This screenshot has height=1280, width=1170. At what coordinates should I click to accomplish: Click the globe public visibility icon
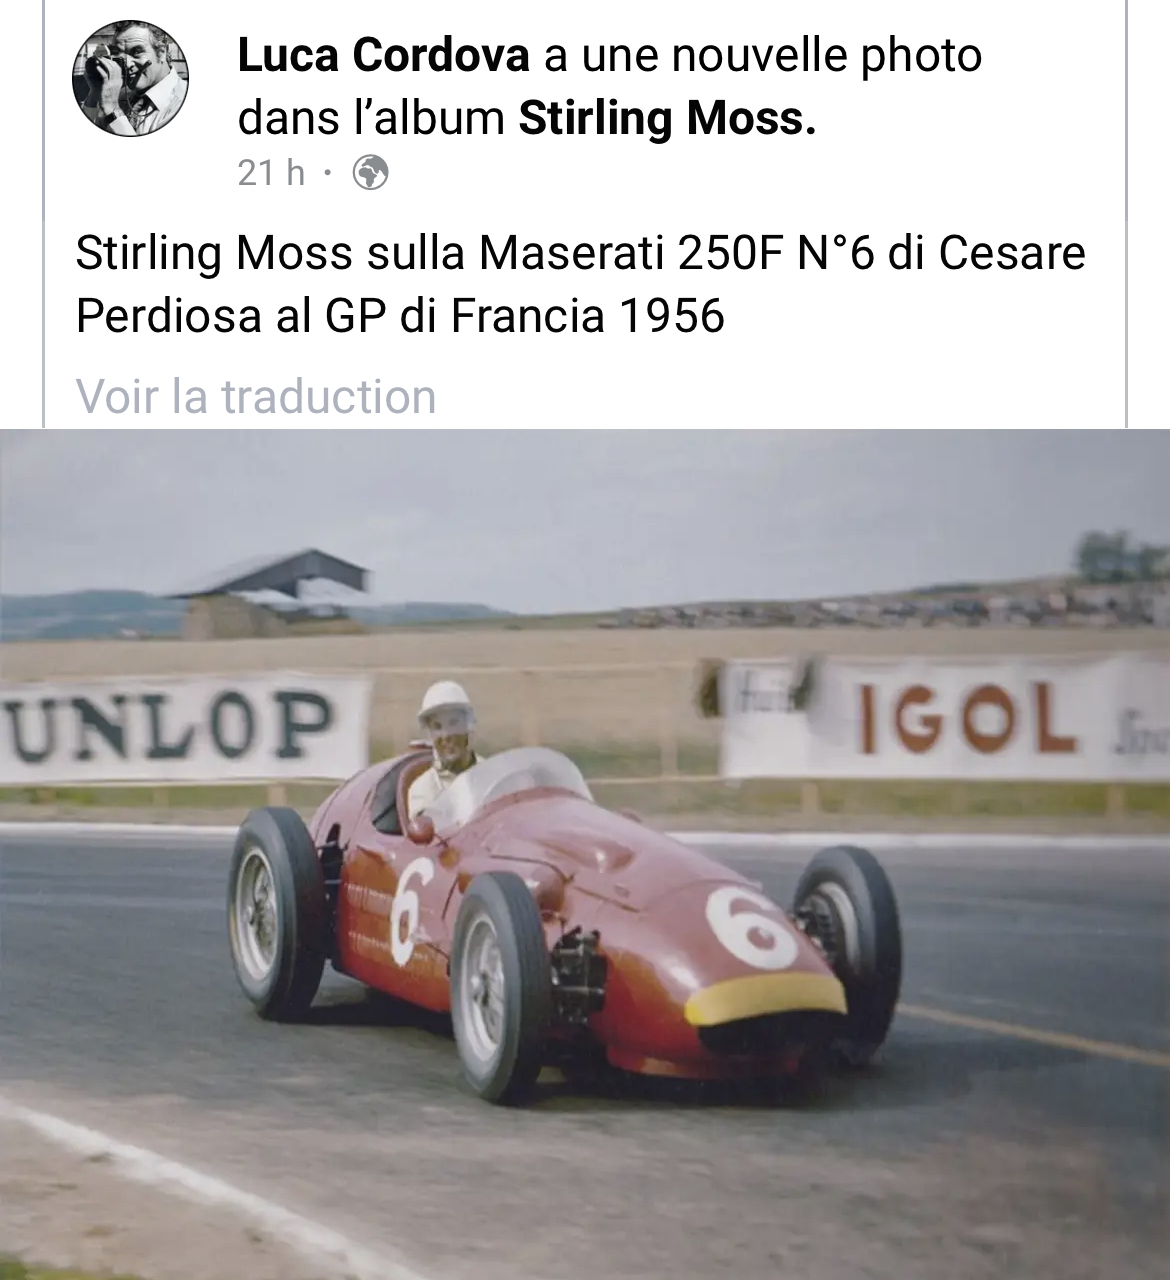[371, 173]
